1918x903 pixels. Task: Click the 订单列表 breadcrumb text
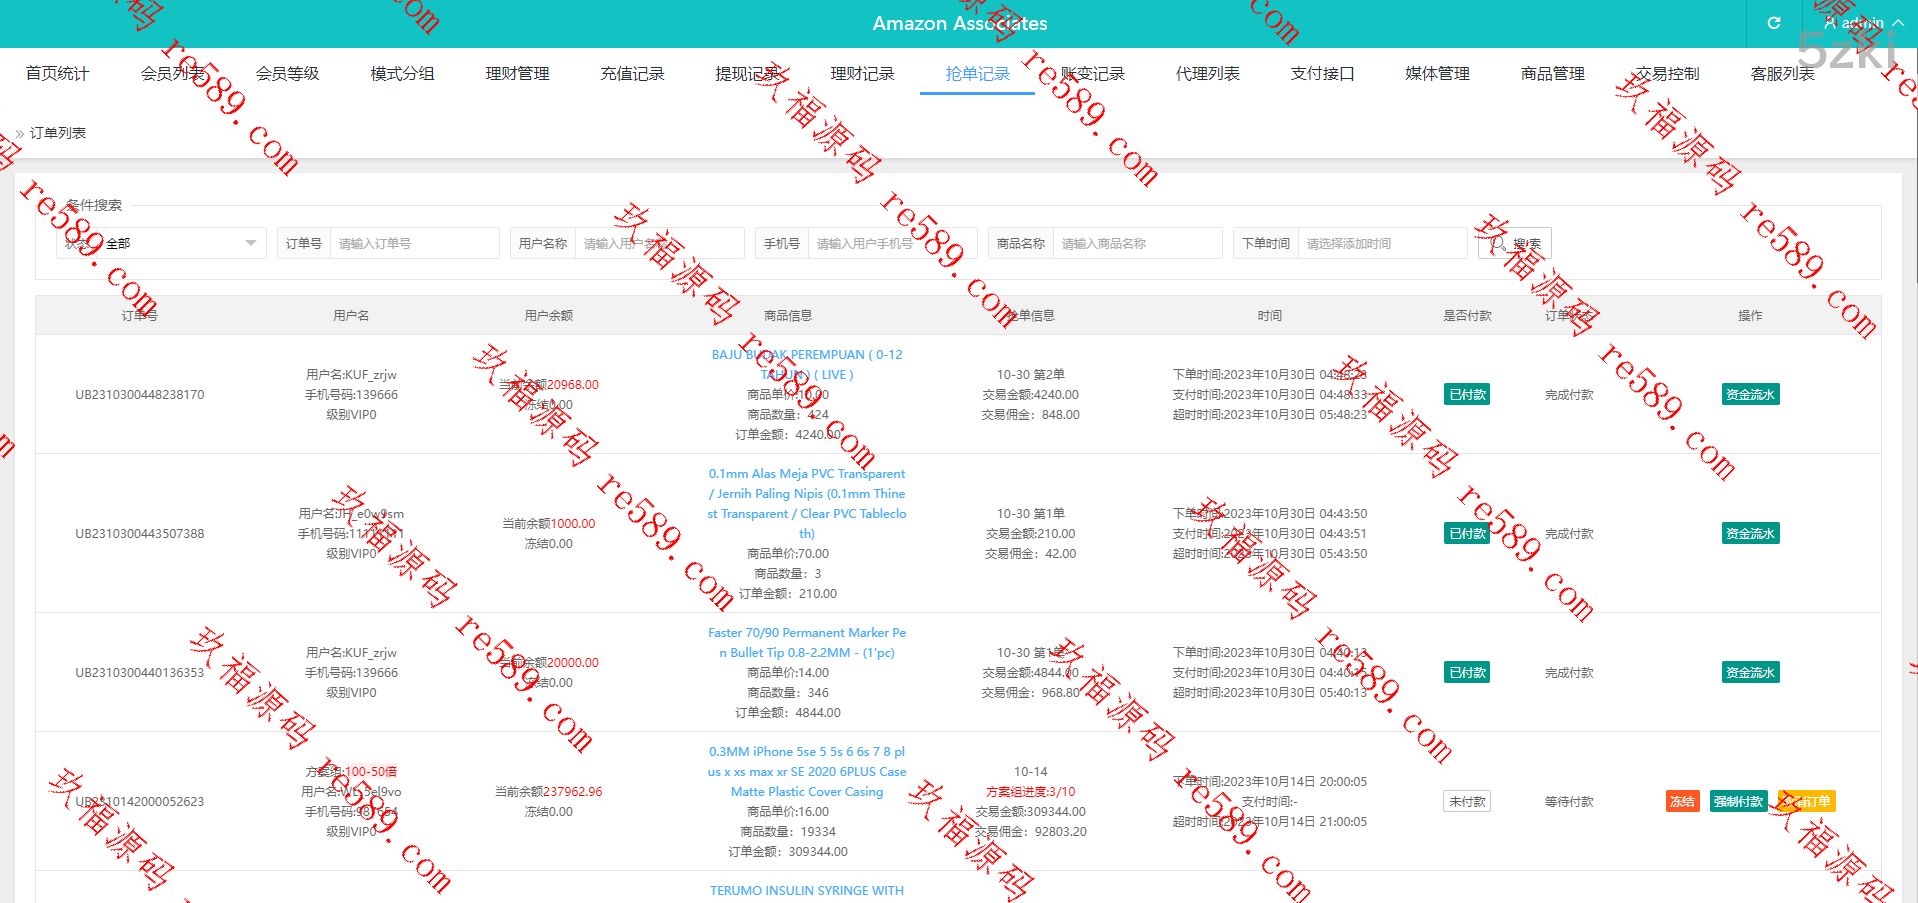(x=58, y=133)
